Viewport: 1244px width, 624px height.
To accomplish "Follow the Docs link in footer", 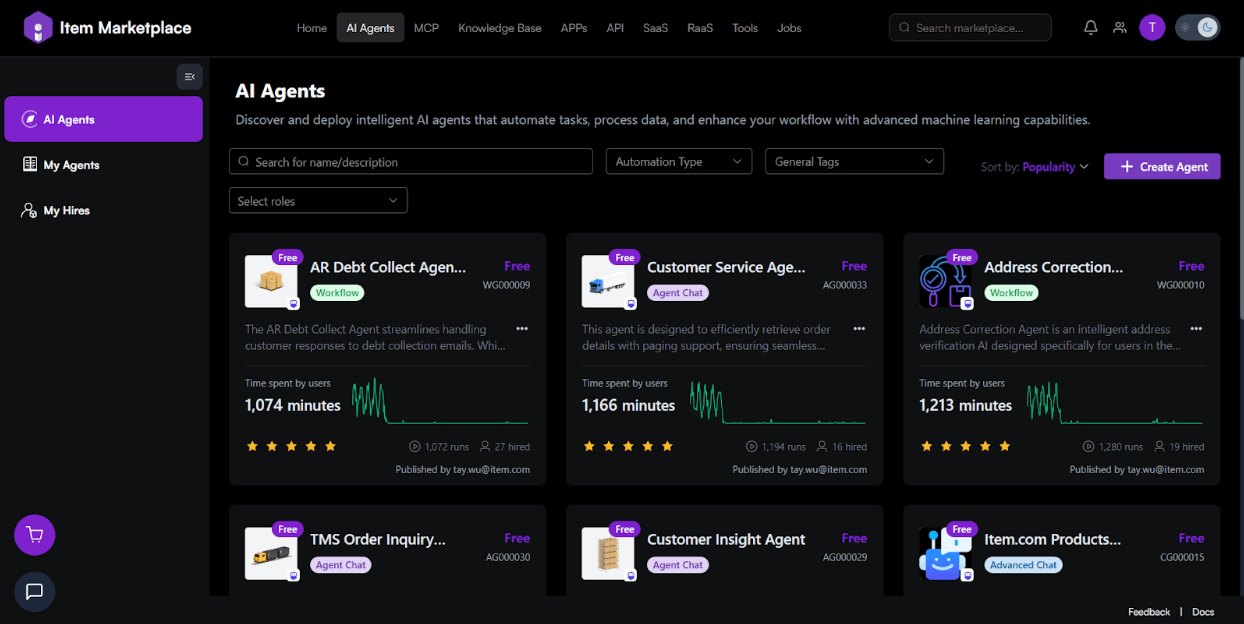I will pyautogui.click(x=1203, y=612).
